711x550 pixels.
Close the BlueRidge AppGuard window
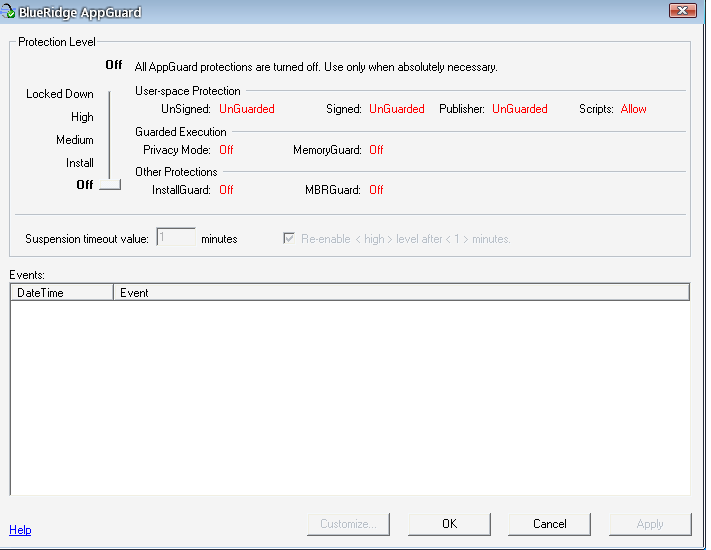pyautogui.click(x=682, y=10)
